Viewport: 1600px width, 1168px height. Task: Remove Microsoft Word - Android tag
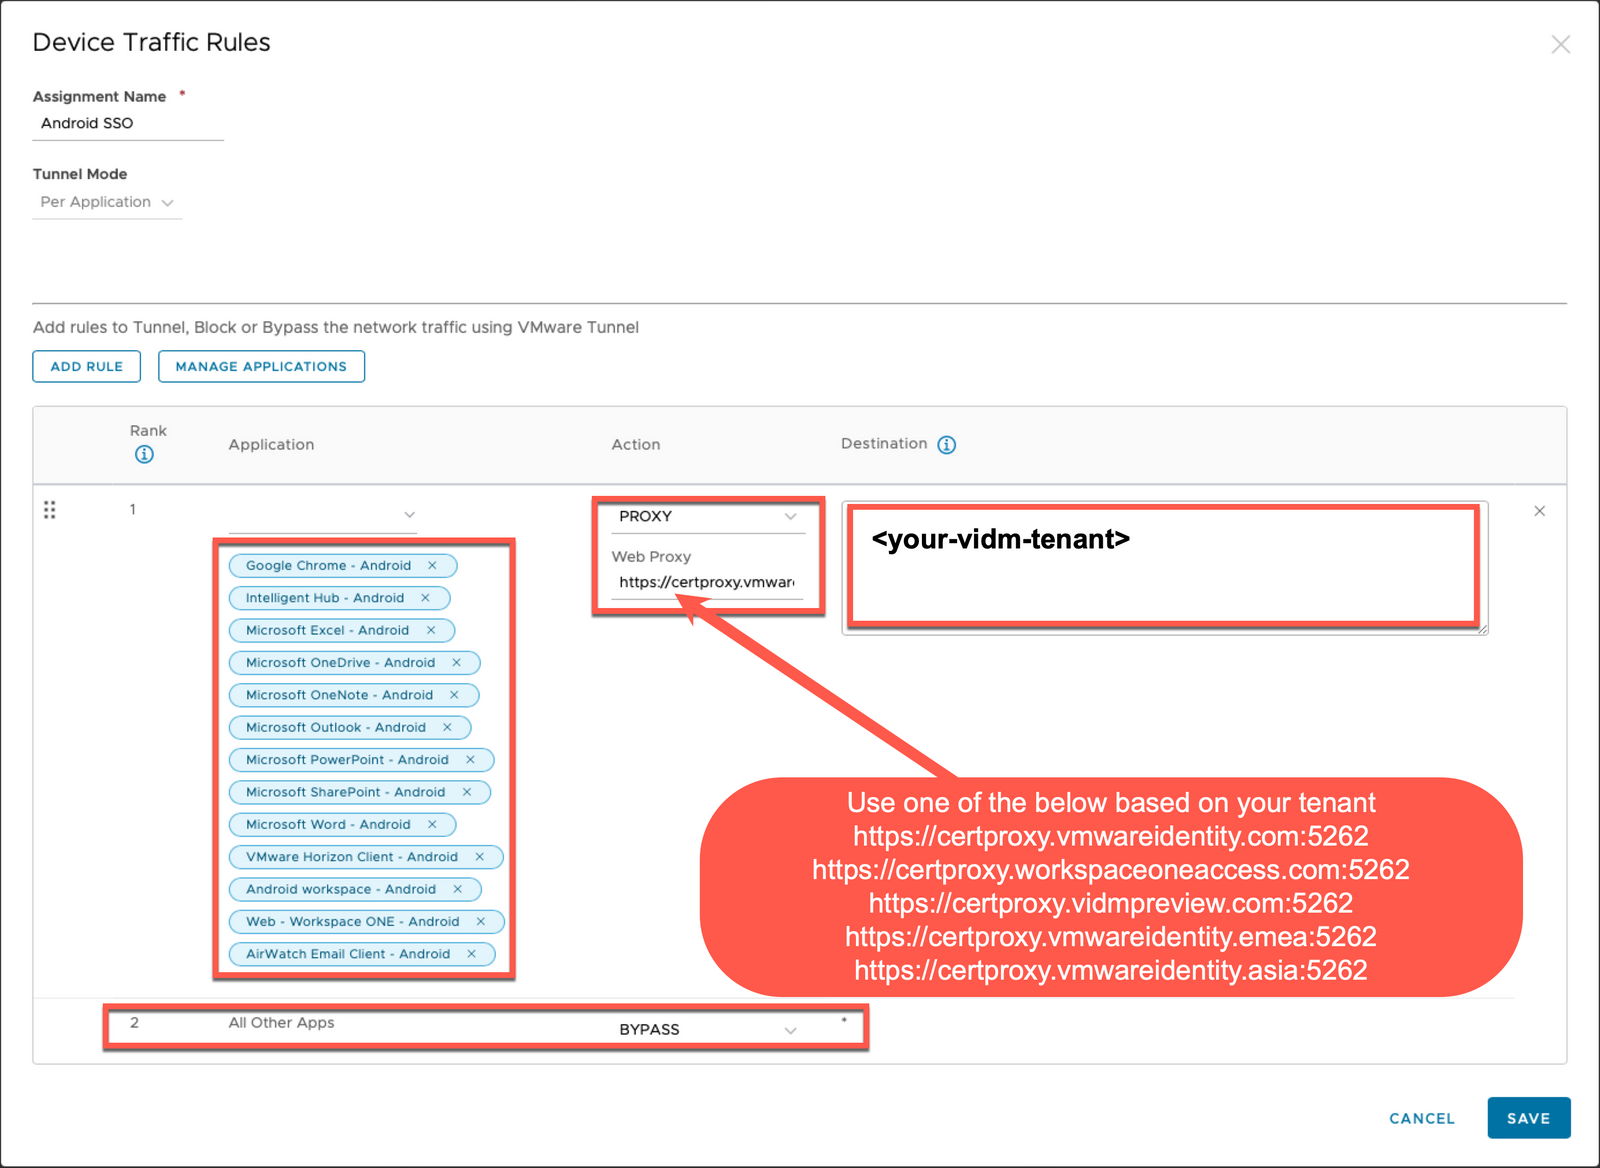click(x=432, y=824)
